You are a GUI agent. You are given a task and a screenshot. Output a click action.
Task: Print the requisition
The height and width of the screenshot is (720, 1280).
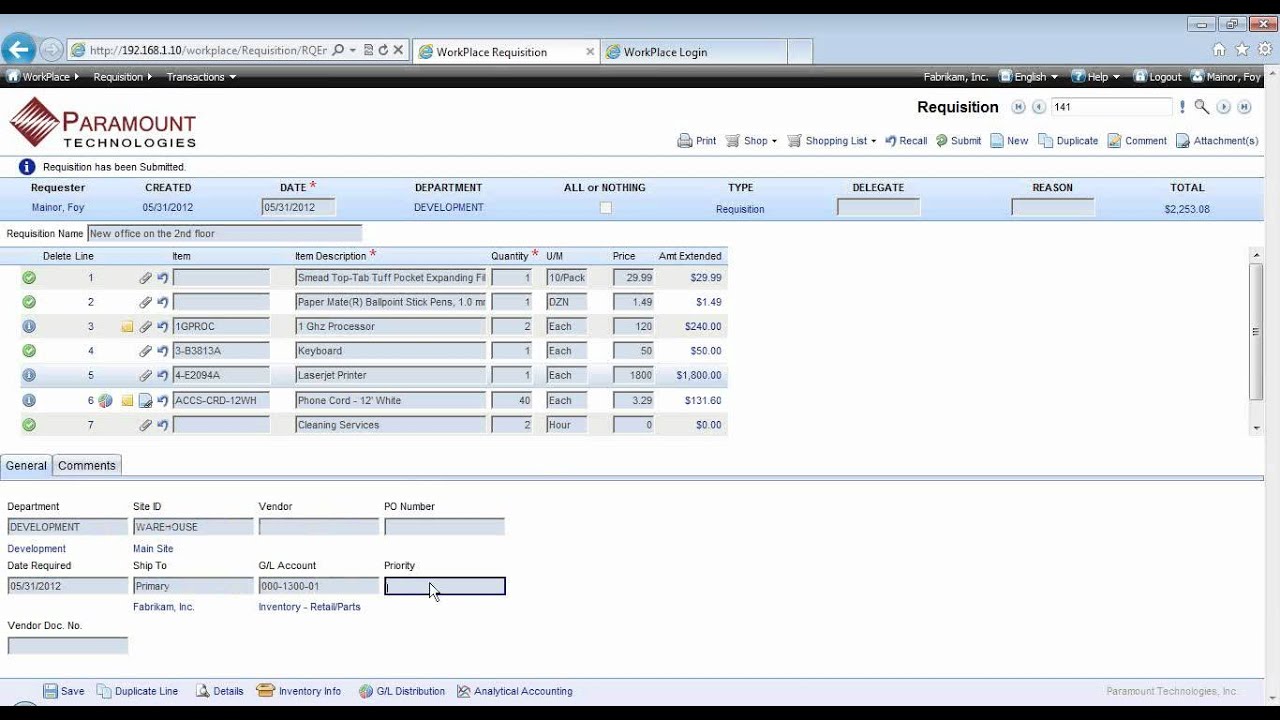pyautogui.click(x=697, y=141)
